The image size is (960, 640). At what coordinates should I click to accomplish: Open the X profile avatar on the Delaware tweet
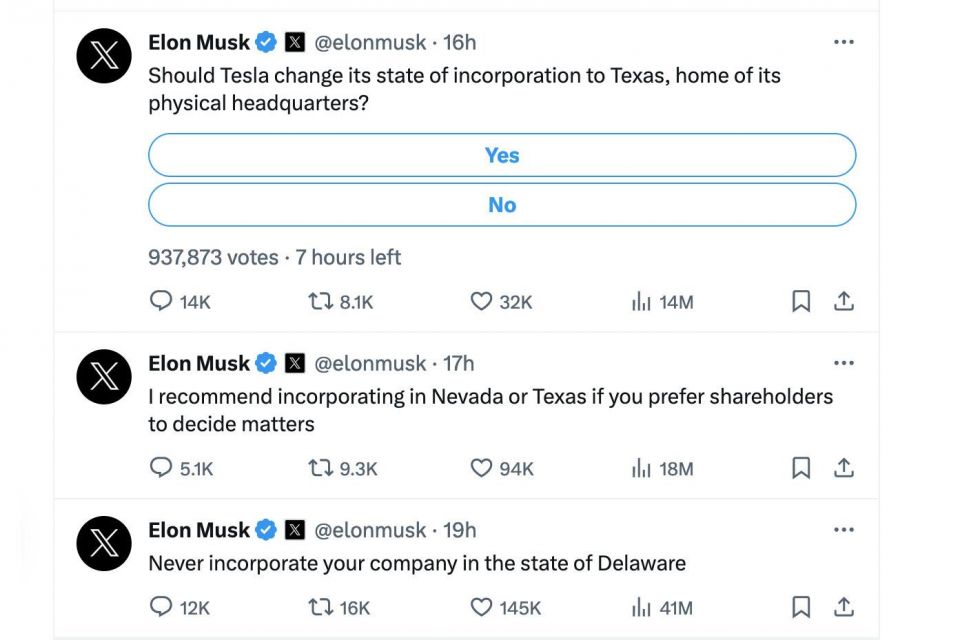click(104, 543)
